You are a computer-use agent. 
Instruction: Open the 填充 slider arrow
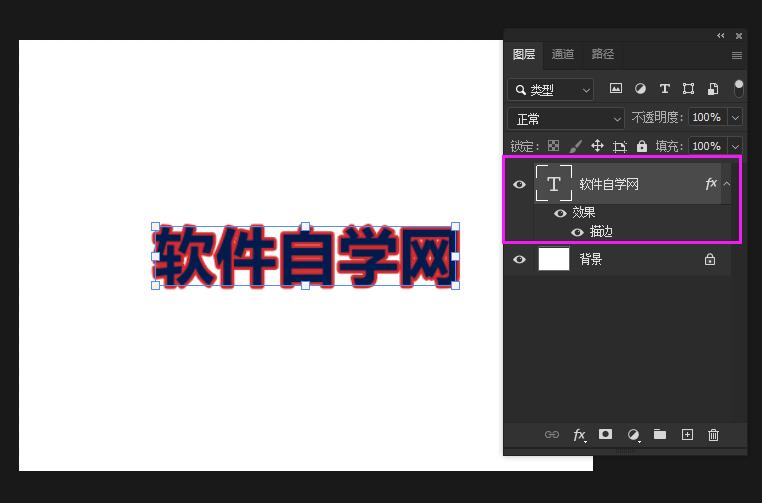coord(735,146)
